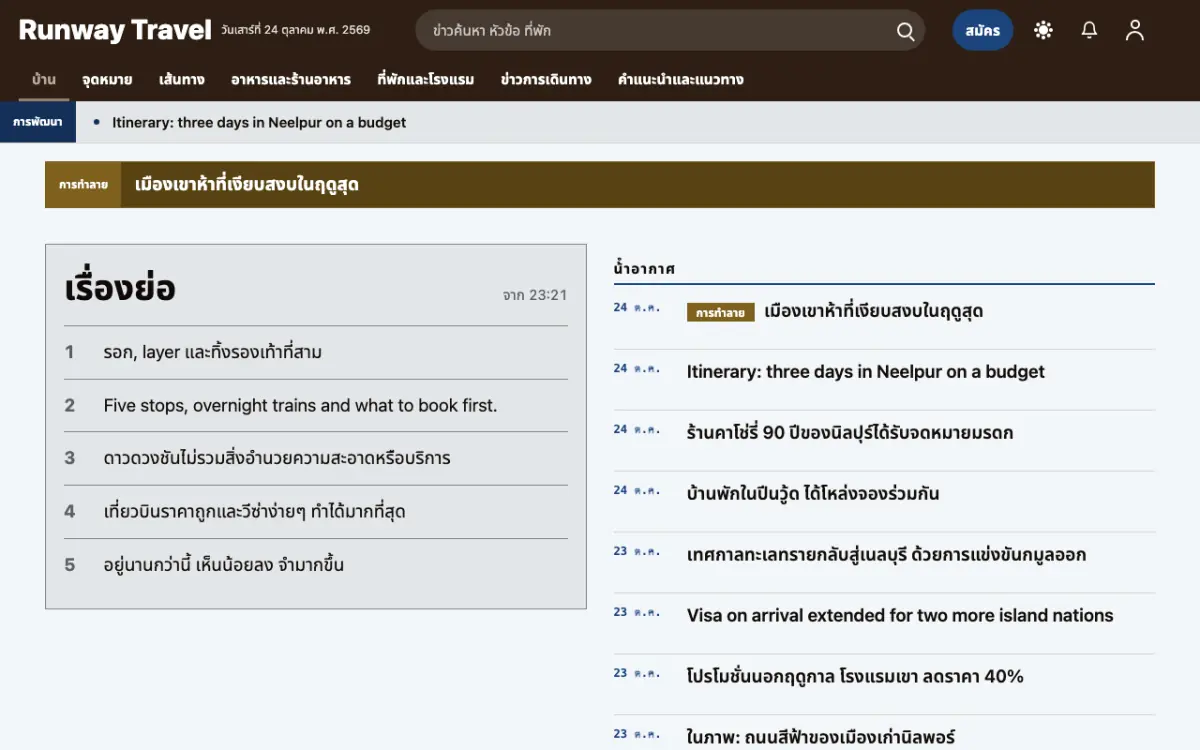
Task: Open latest-list story เมืองเขาห้าที่เงียบสงบในฤดูสุด
Action: pos(873,311)
